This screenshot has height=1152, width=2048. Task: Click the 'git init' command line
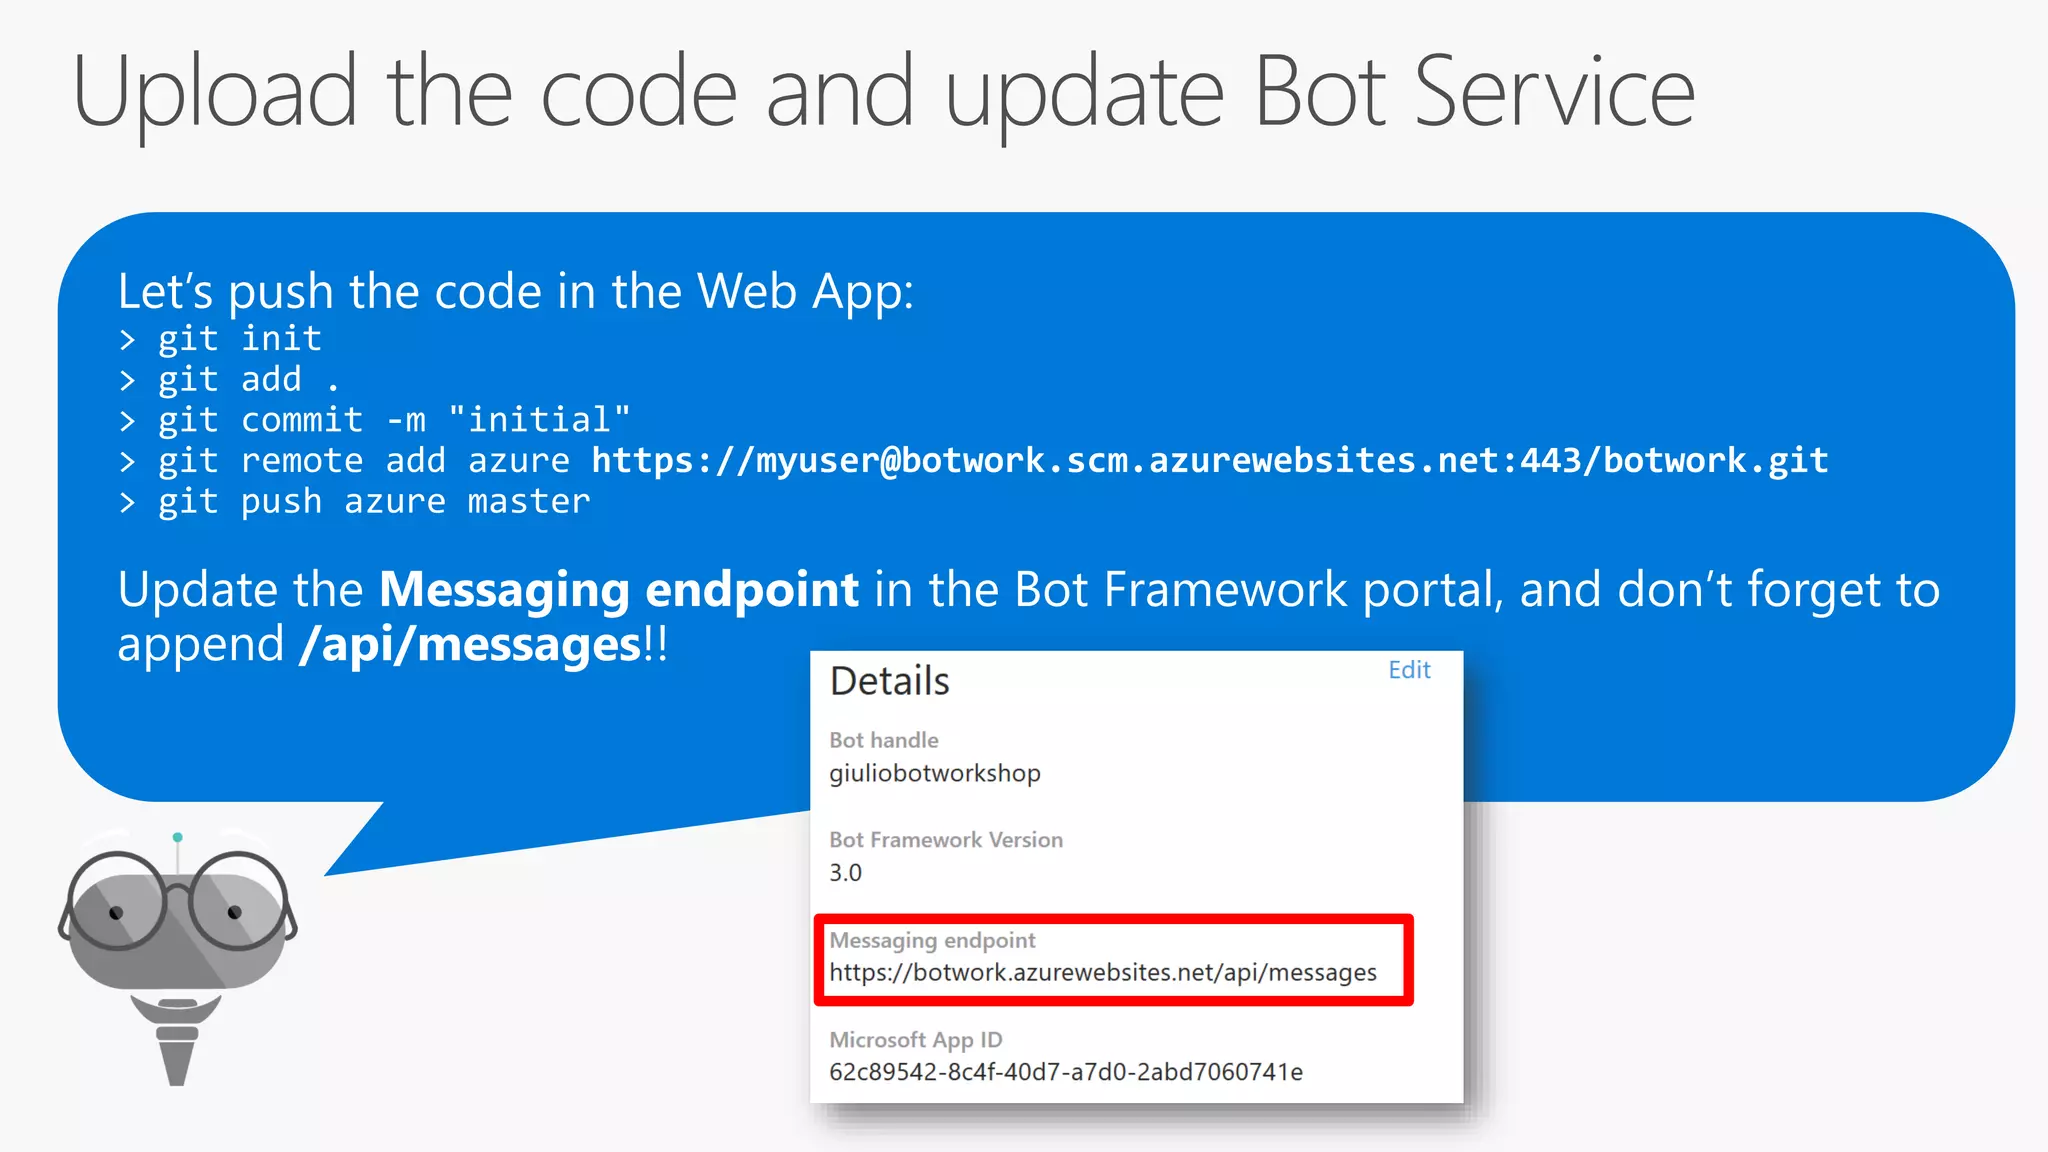[240, 339]
